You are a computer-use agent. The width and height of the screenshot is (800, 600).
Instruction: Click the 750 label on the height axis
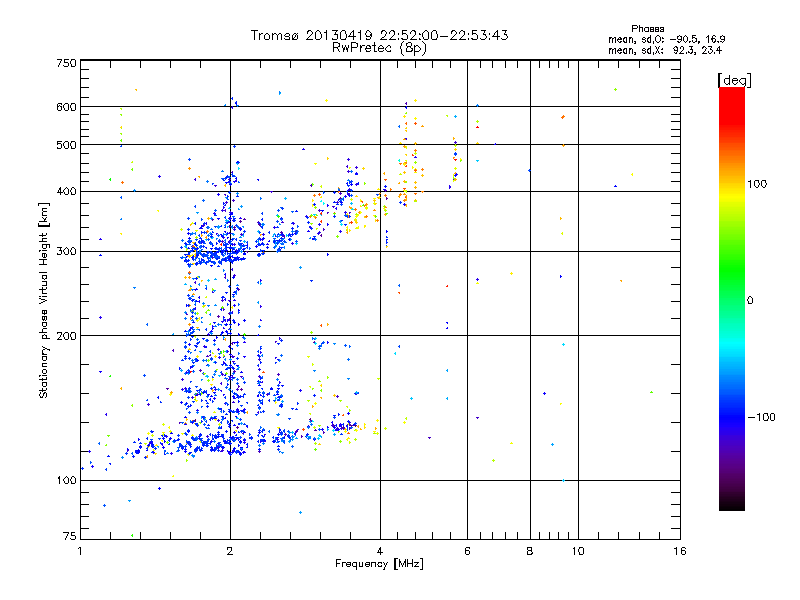point(66,63)
